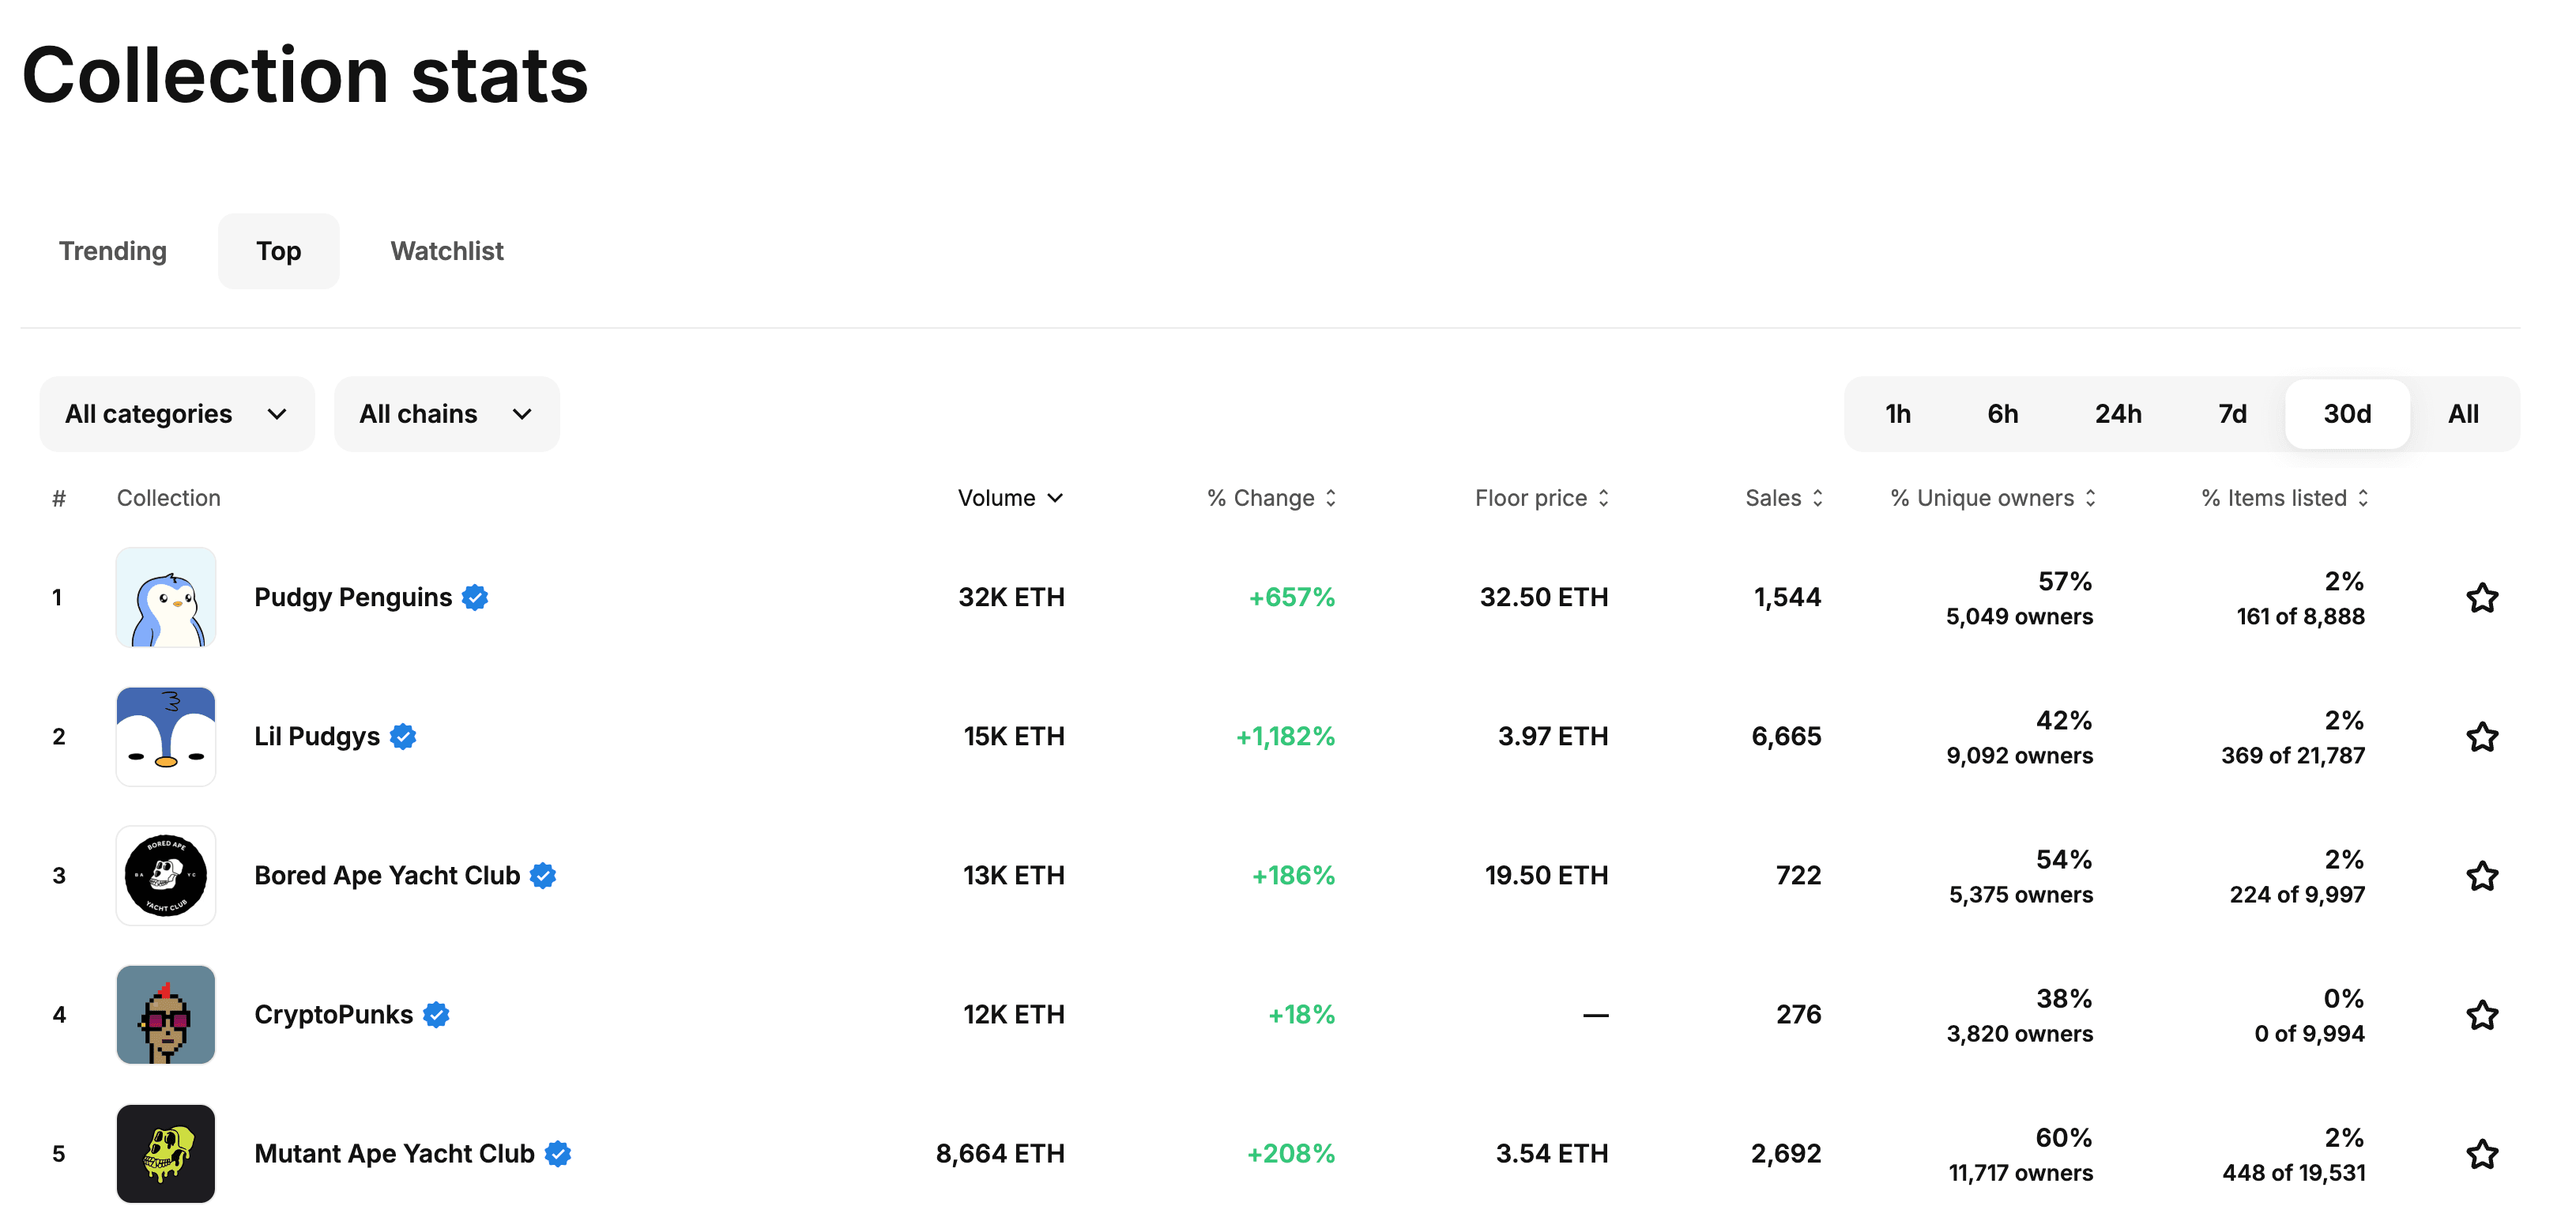The image size is (2576, 1225).
Task: Add Pudgy Penguins to watchlist with star
Action: click(2482, 598)
